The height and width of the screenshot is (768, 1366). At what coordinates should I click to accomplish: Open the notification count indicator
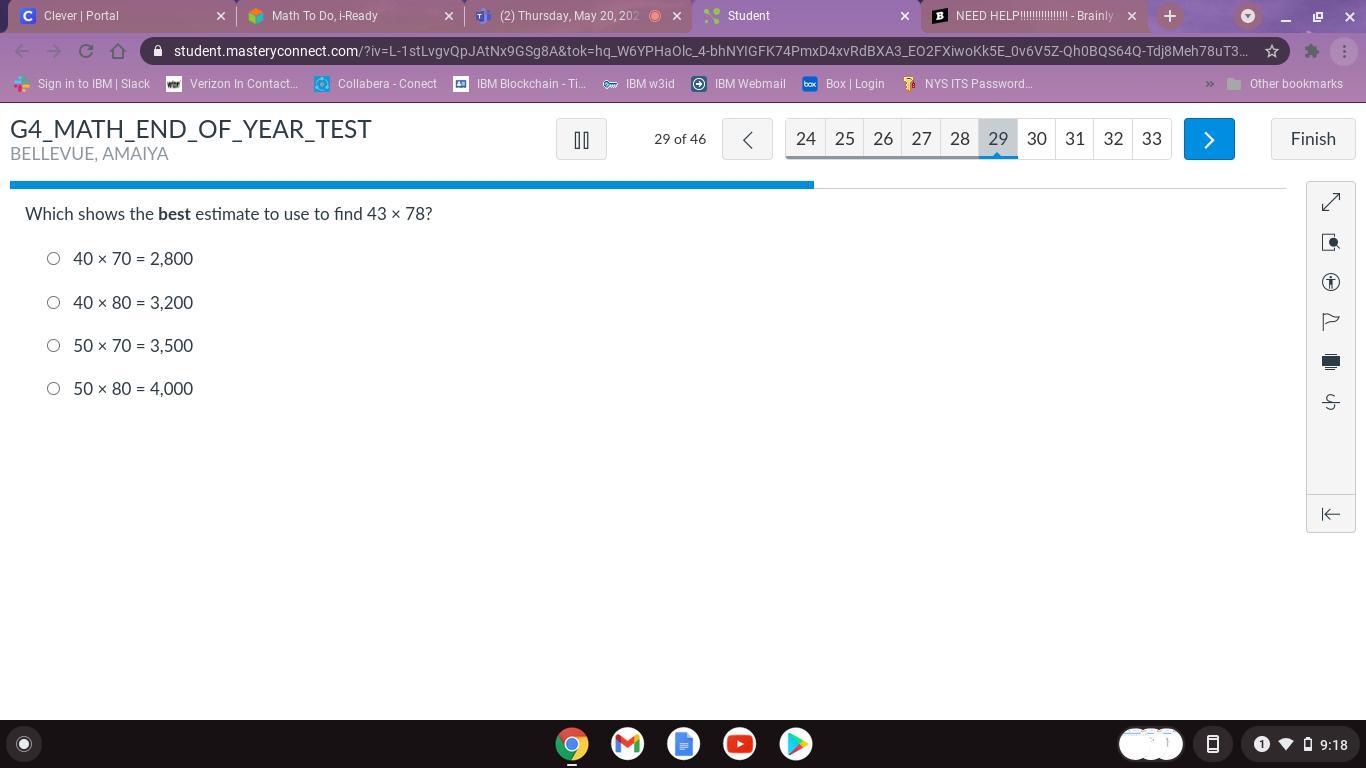(1262, 744)
